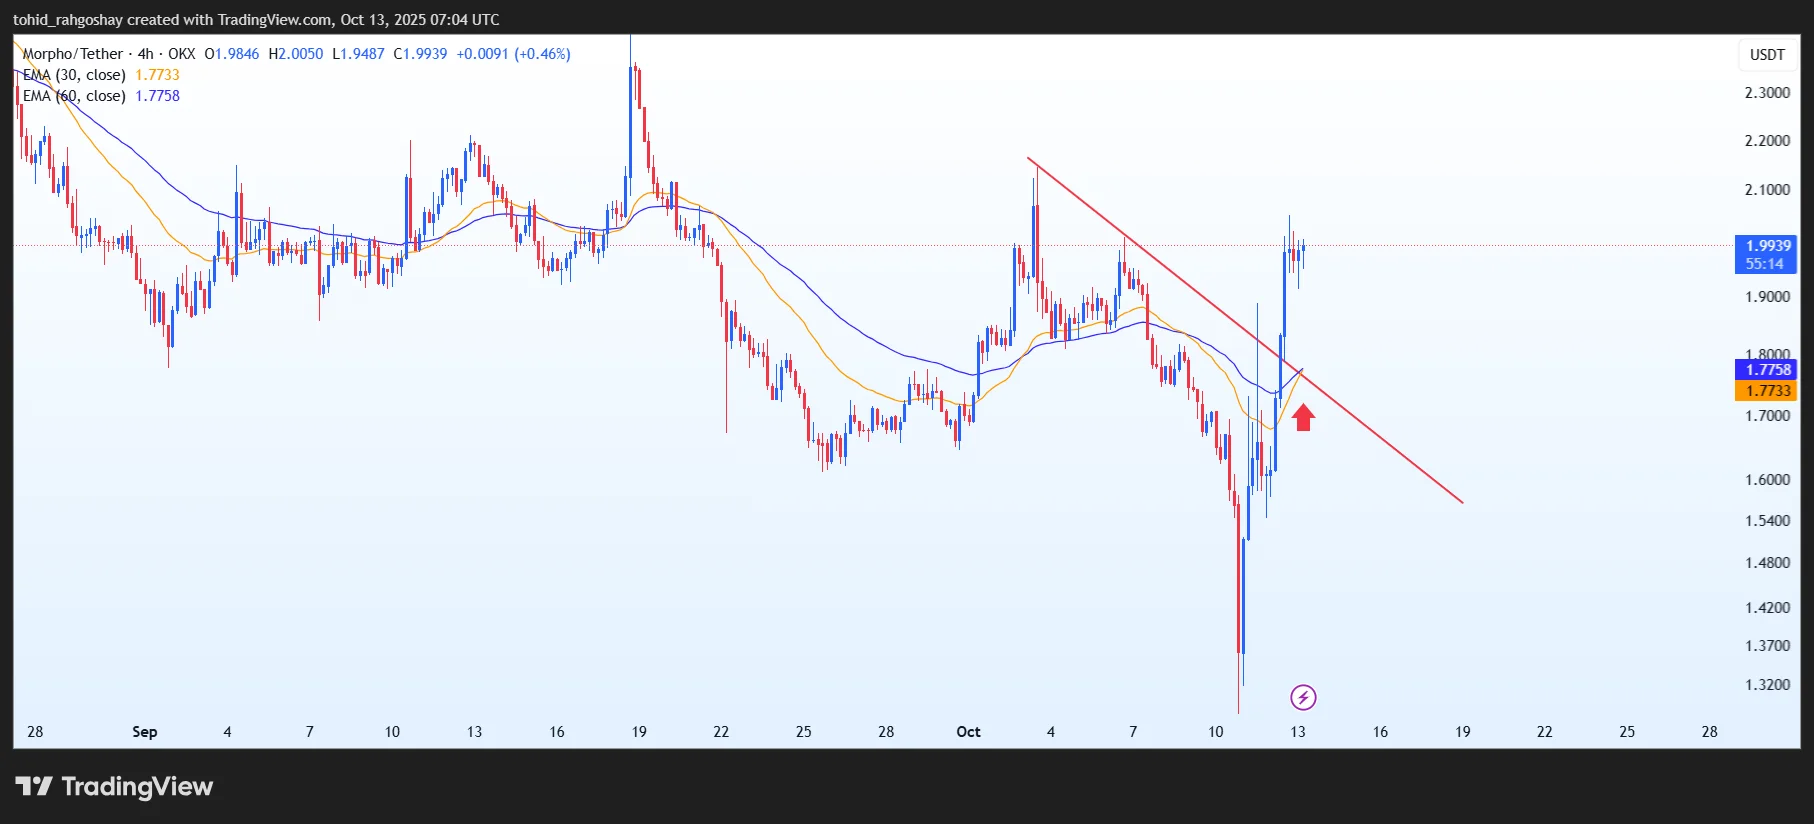Click the +0.0091 (+0.46%) change value
1814x824 pixels.
513,54
